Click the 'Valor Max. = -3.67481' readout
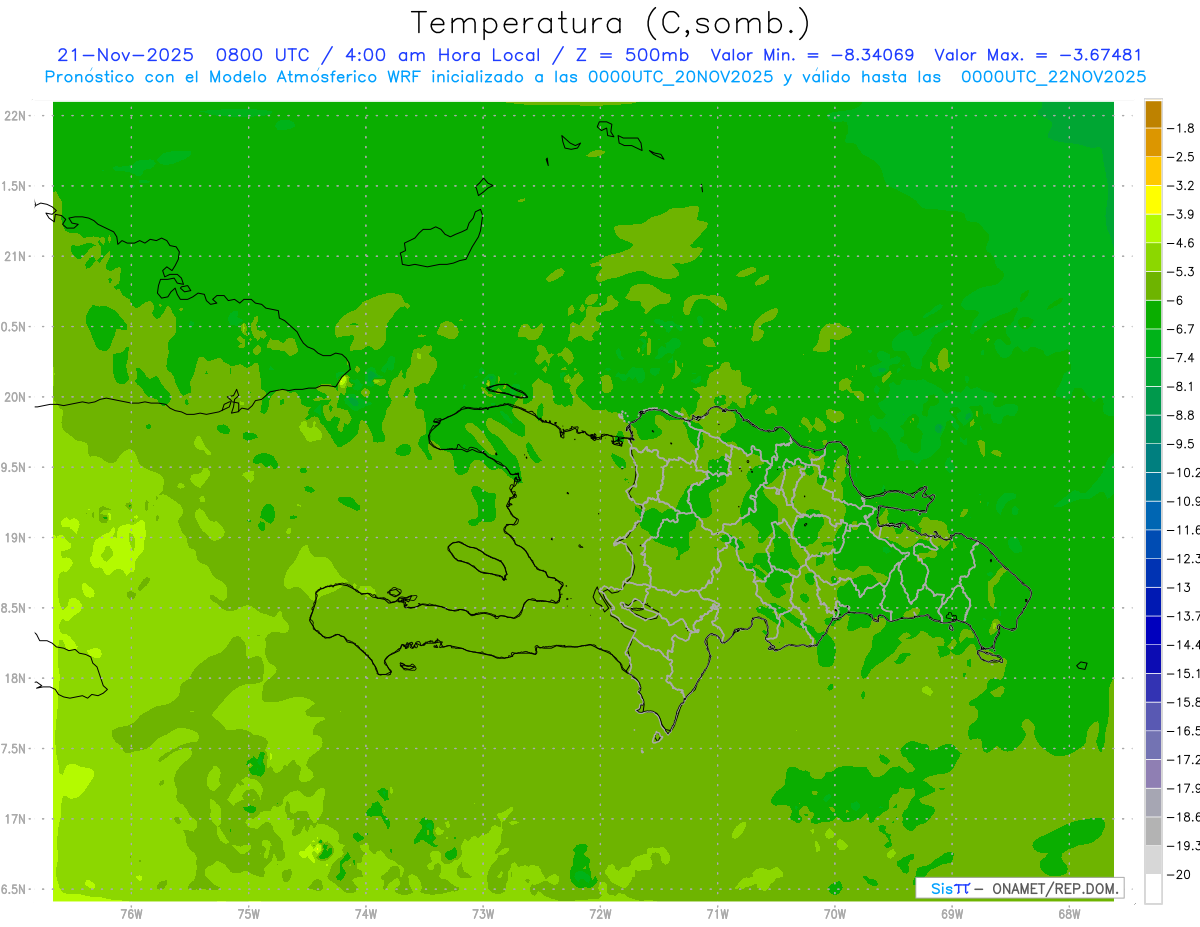 (x=1038, y=55)
